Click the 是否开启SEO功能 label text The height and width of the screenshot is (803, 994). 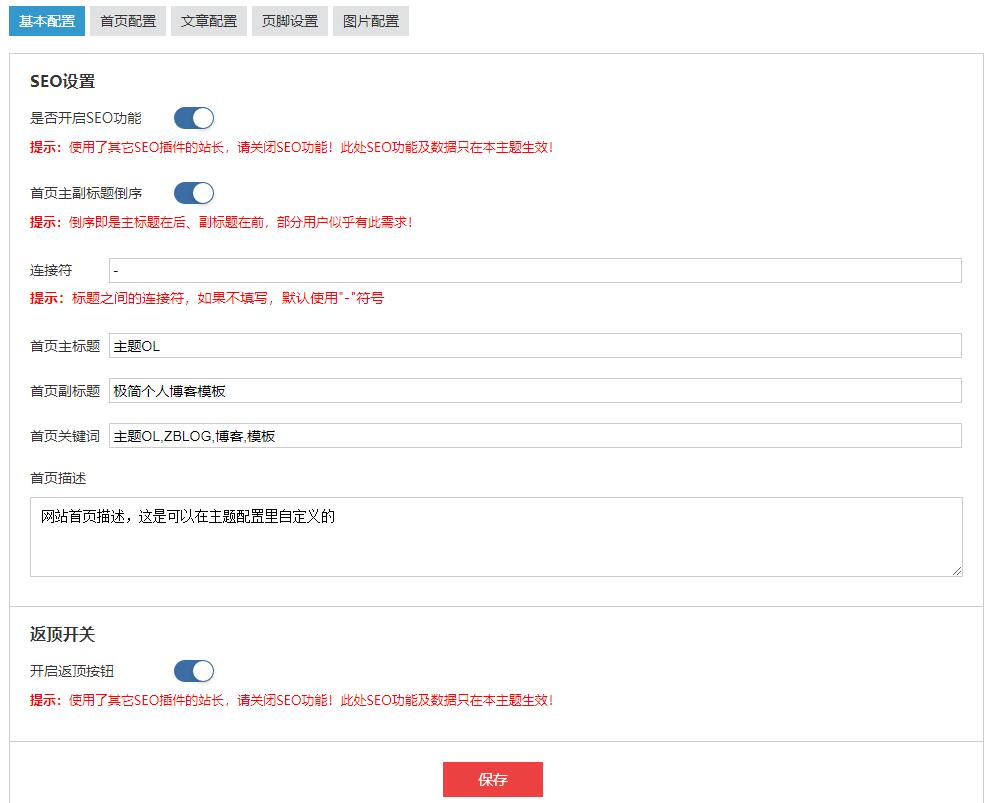click(86, 118)
